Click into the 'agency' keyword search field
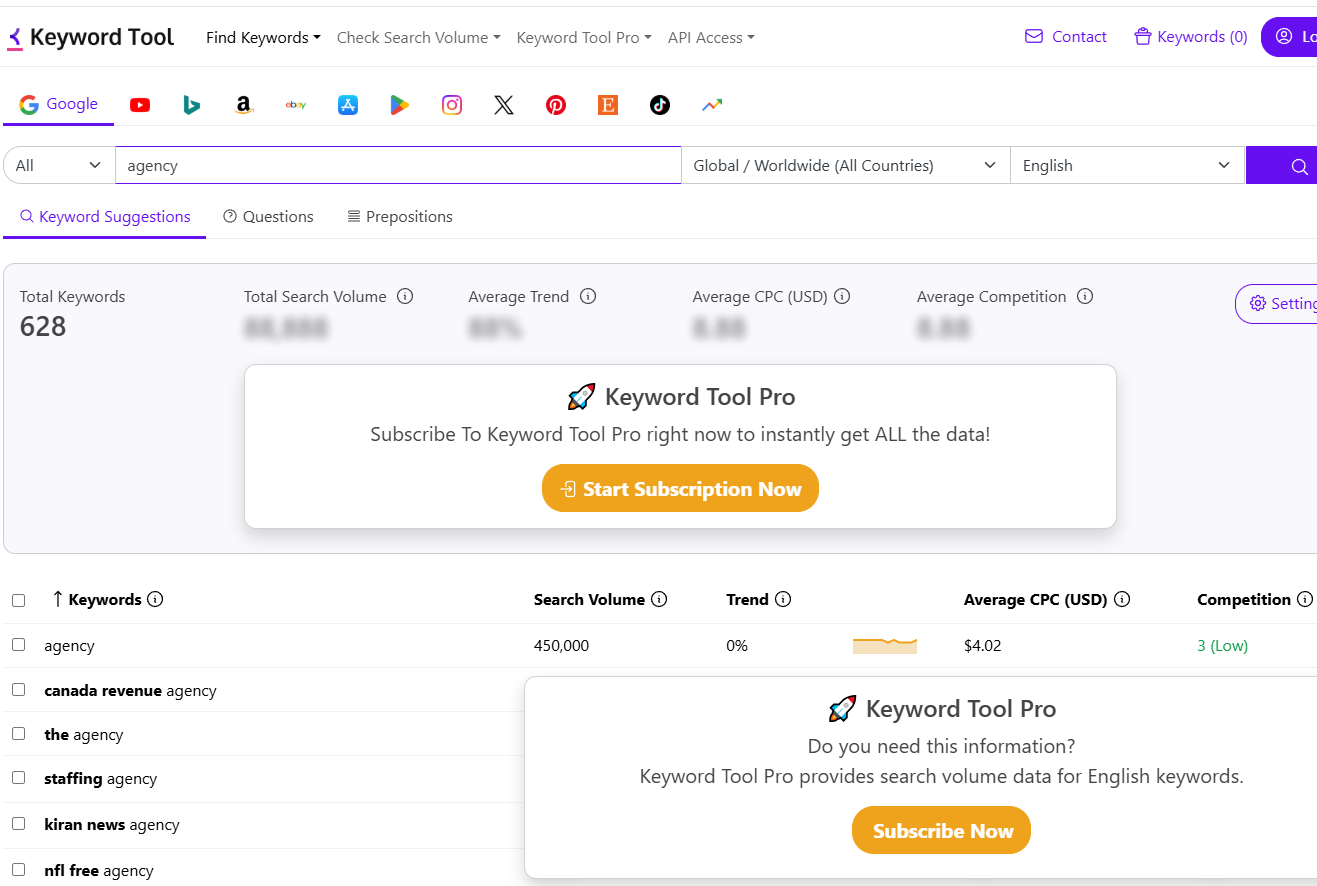The height and width of the screenshot is (886, 1317). [398, 166]
